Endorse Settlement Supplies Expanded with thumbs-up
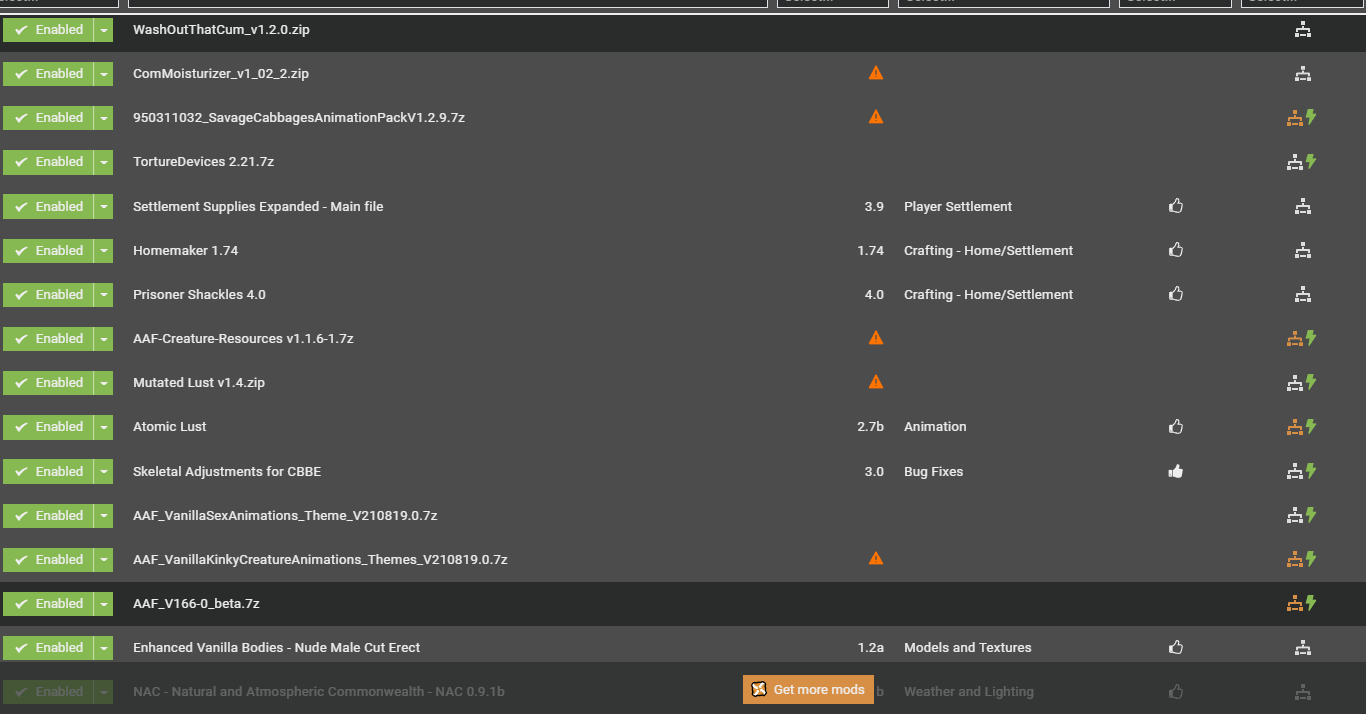Screen dimensions: 1366x714 tap(1176, 206)
